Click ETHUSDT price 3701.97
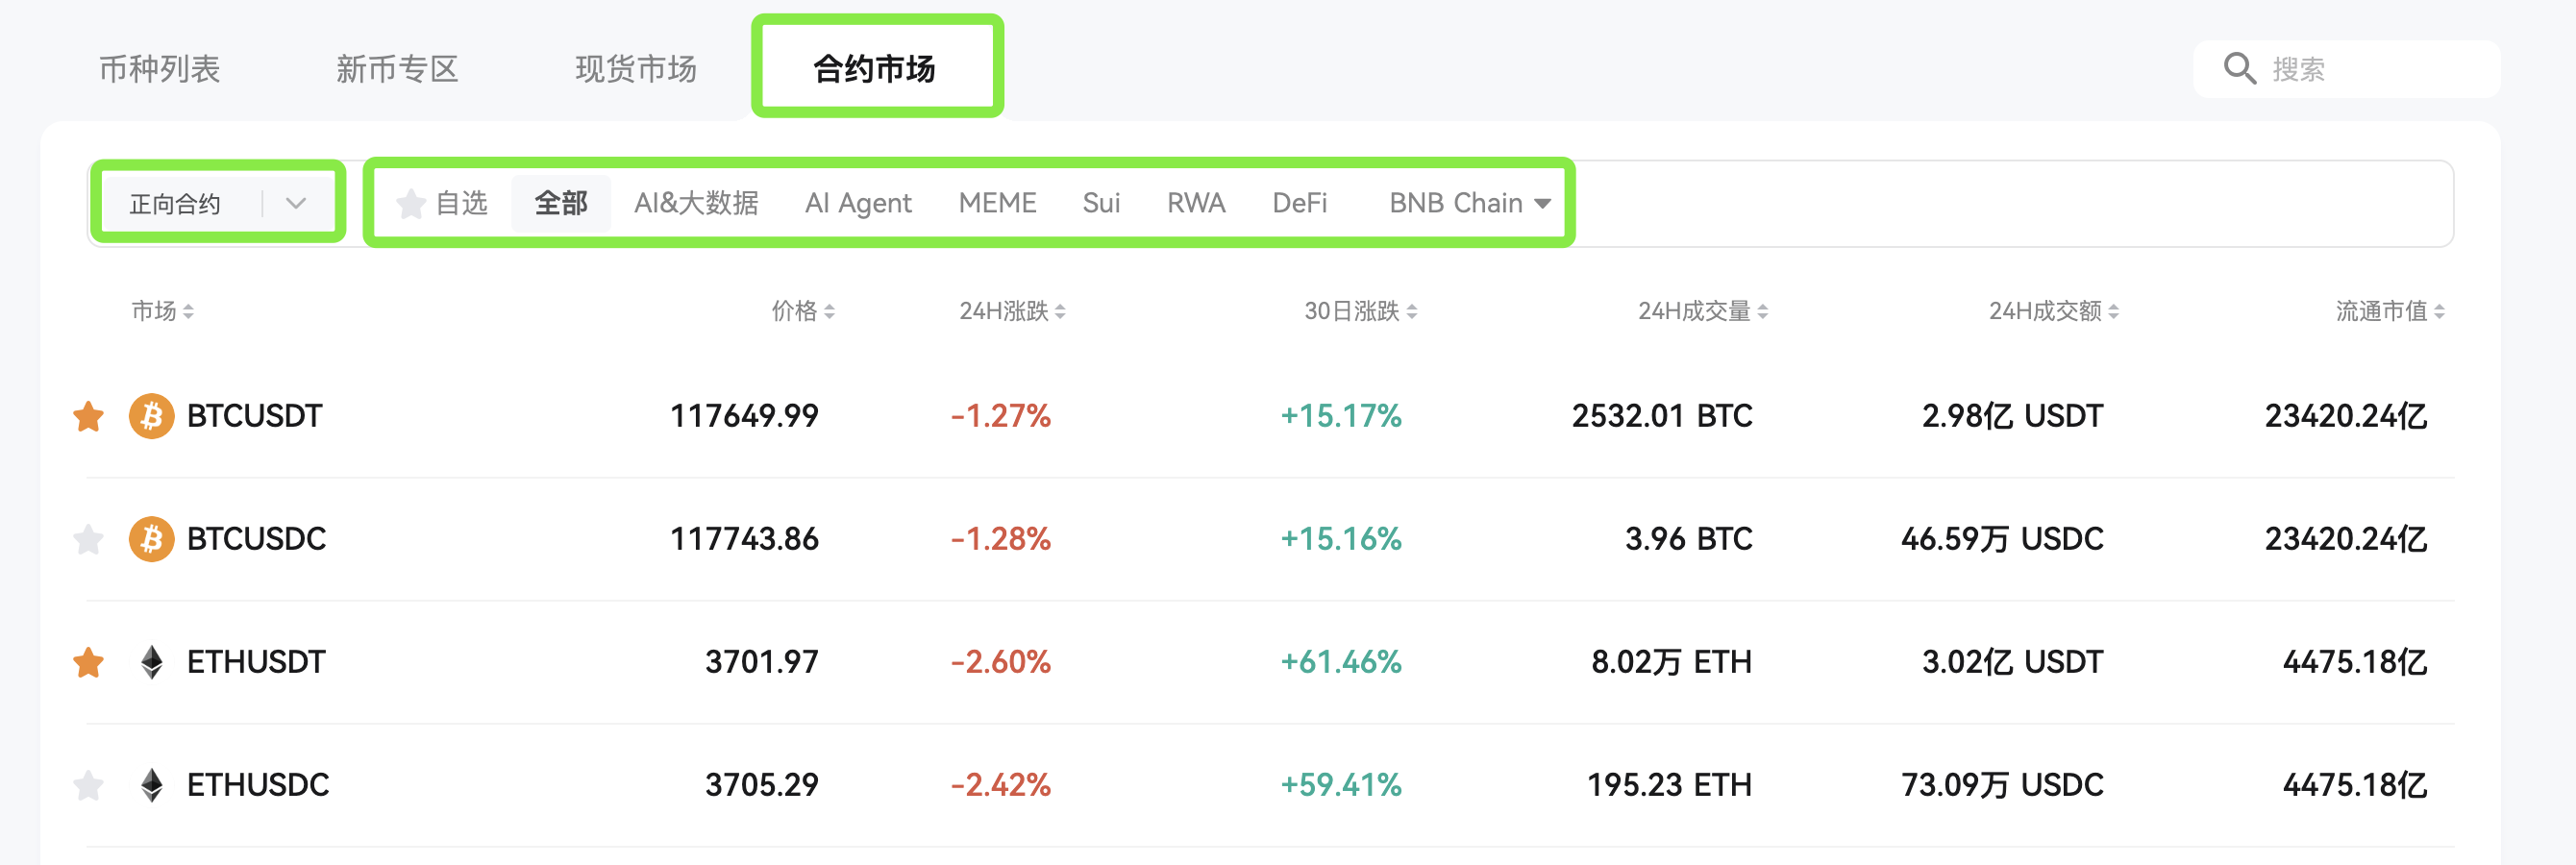The width and height of the screenshot is (2576, 865). (762, 662)
